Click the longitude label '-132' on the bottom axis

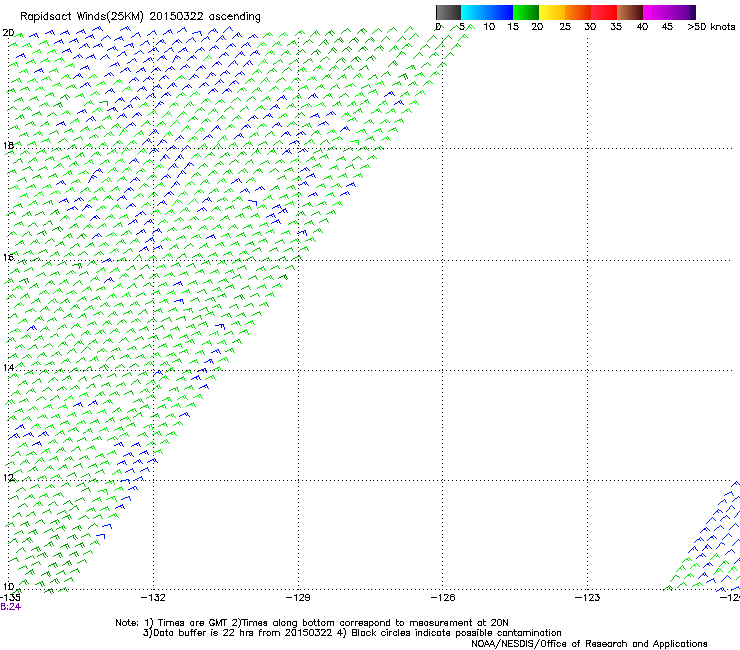(x=153, y=598)
